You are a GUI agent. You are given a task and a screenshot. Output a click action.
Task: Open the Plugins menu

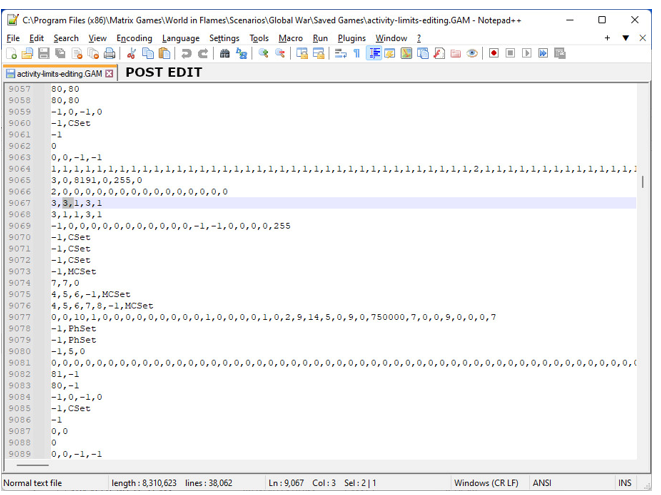(x=352, y=38)
